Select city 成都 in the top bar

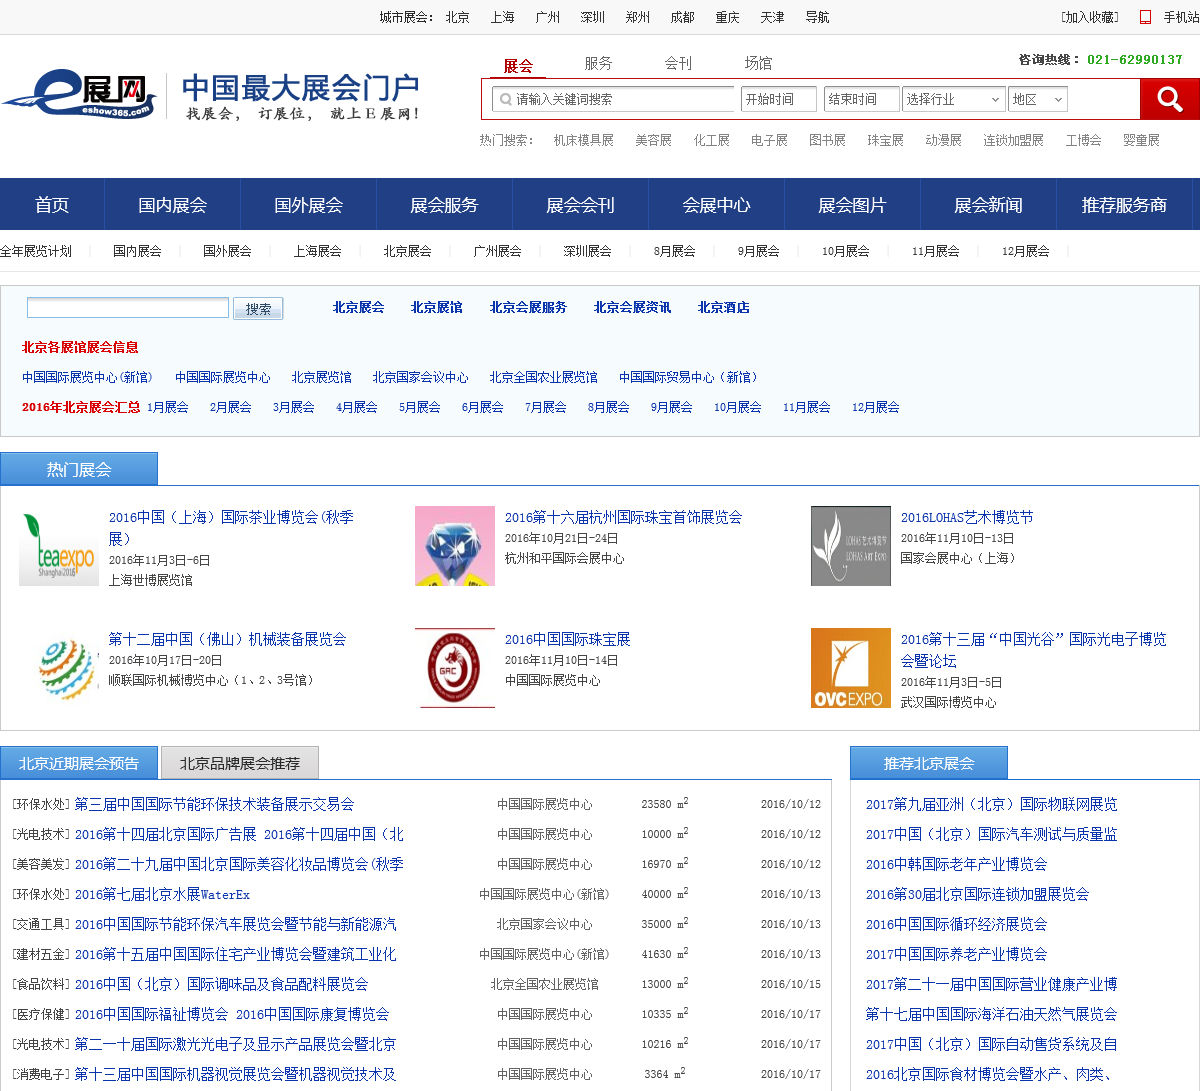click(x=683, y=17)
